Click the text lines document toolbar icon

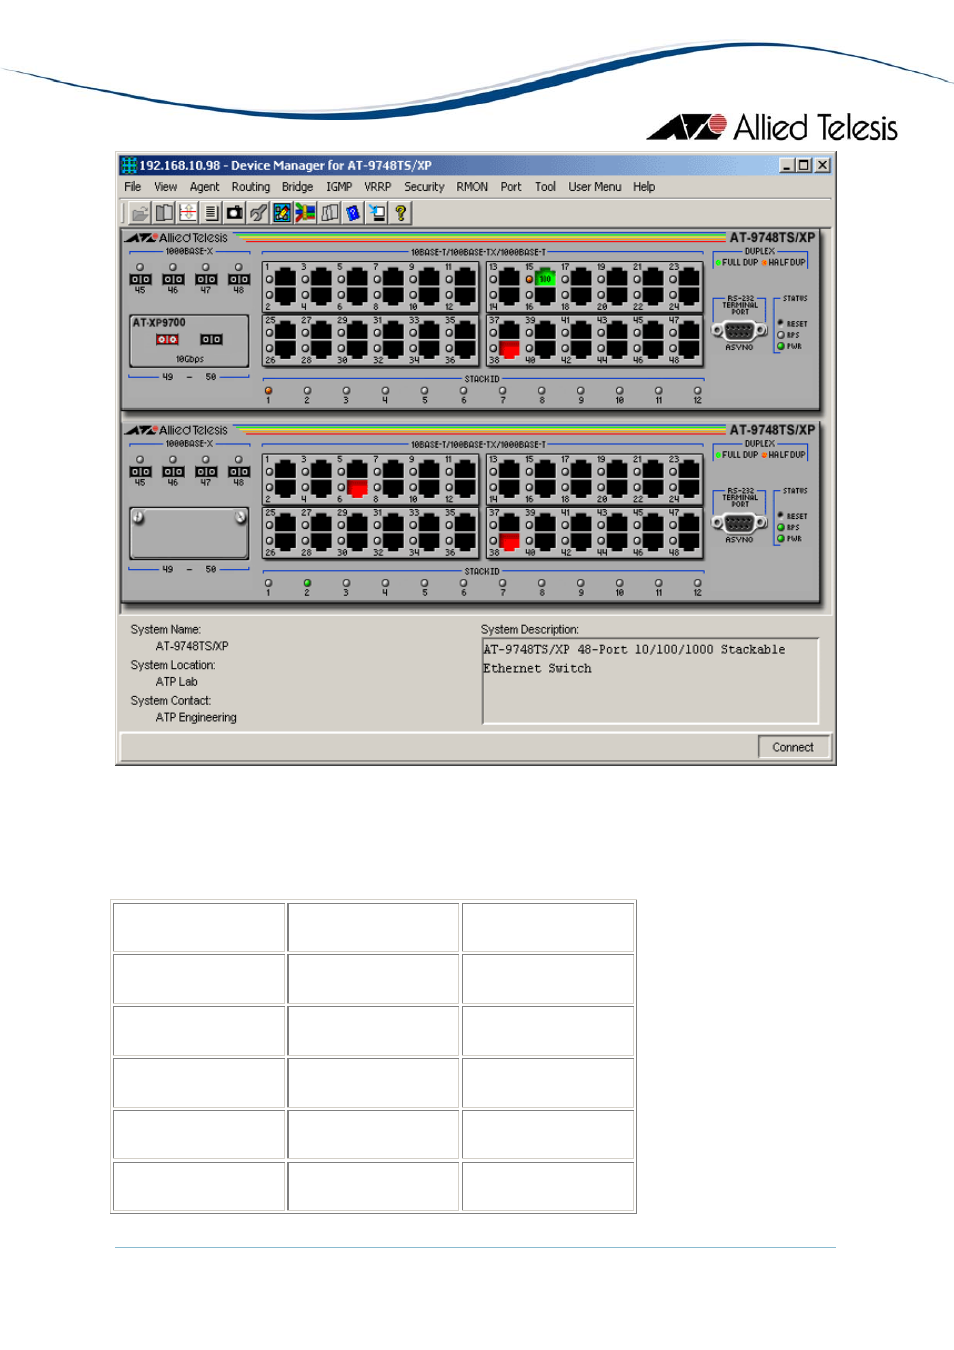point(211,213)
